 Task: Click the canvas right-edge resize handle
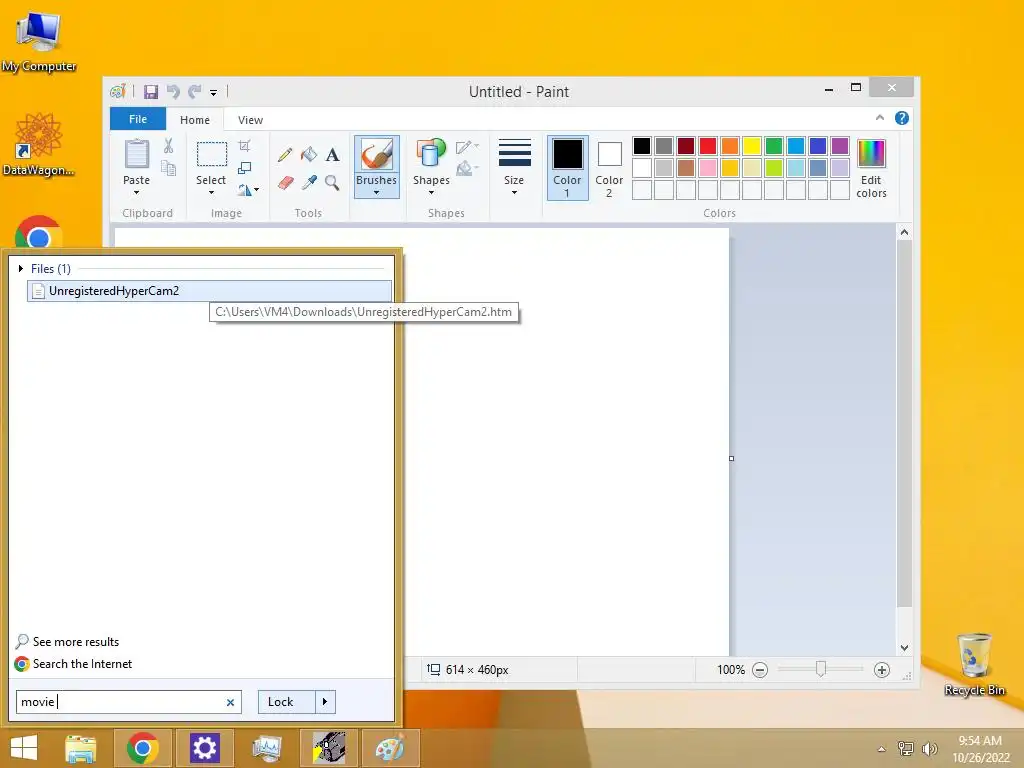tap(731, 458)
